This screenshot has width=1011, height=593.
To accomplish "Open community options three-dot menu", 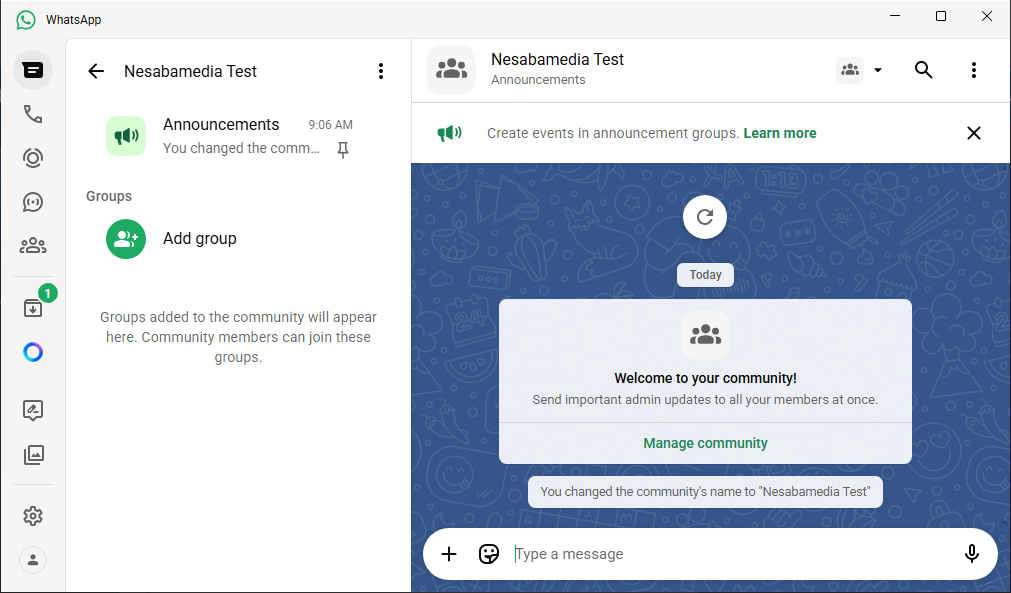I will (x=380, y=71).
